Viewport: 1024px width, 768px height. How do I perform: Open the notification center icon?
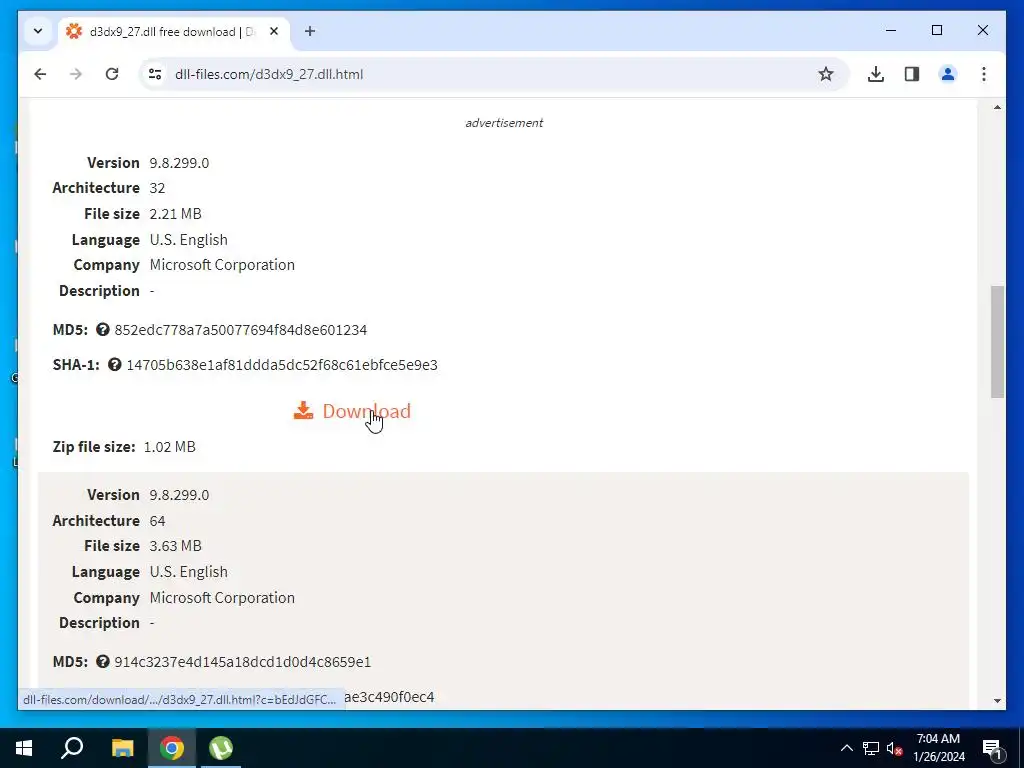click(x=991, y=748)
